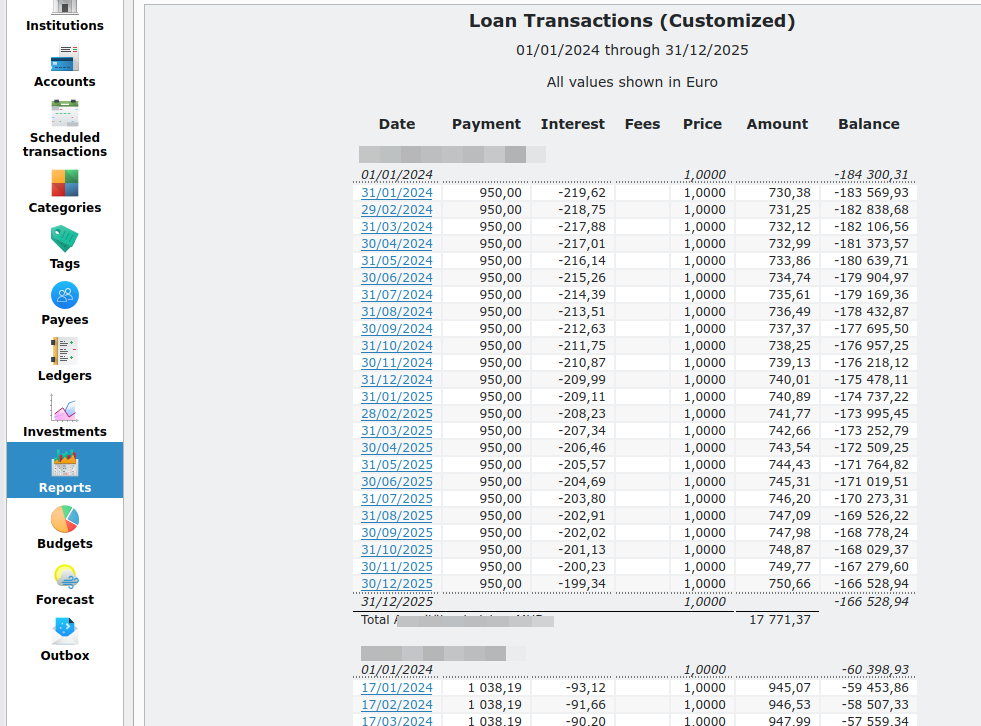Viewport: 981px width, 726px height.
Task: Open the Institutions view icon
Action: click(x=65, y=8)
